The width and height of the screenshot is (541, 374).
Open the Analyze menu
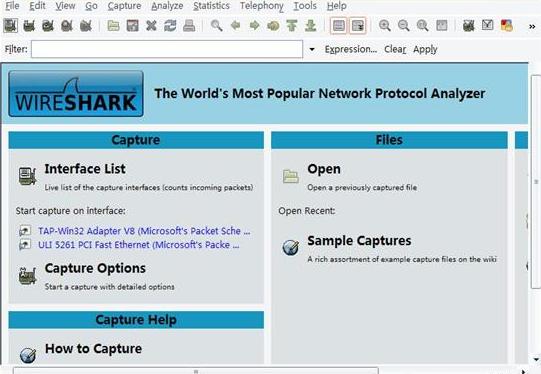point(167,6)
